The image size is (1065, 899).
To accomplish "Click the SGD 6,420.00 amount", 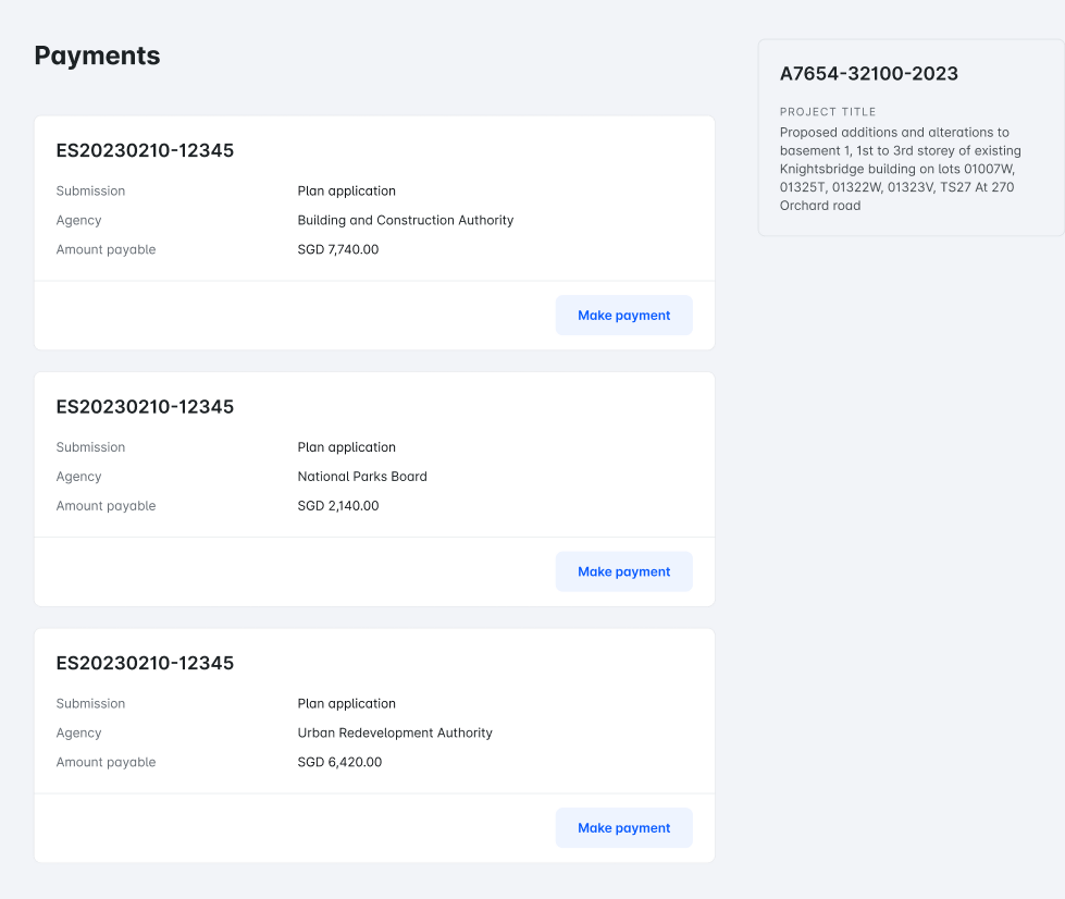I will (339, 762).
